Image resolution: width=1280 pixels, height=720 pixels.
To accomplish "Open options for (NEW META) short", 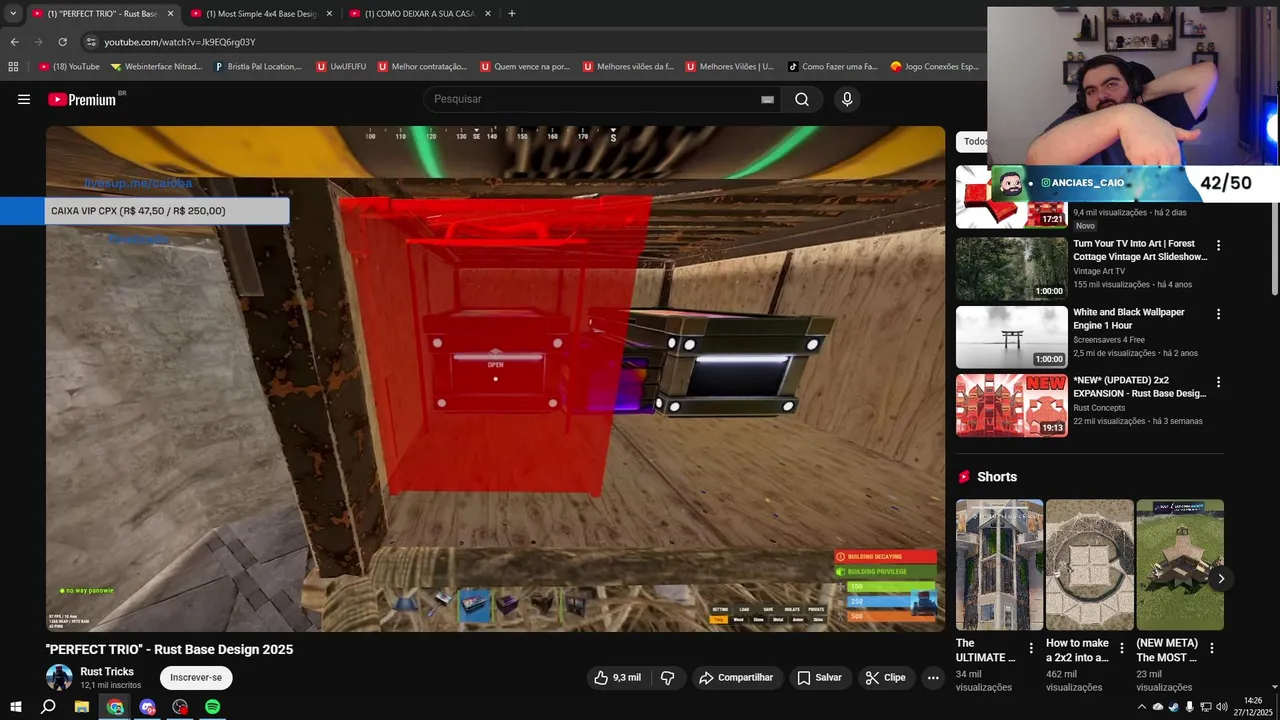I will pos(1212,648).
